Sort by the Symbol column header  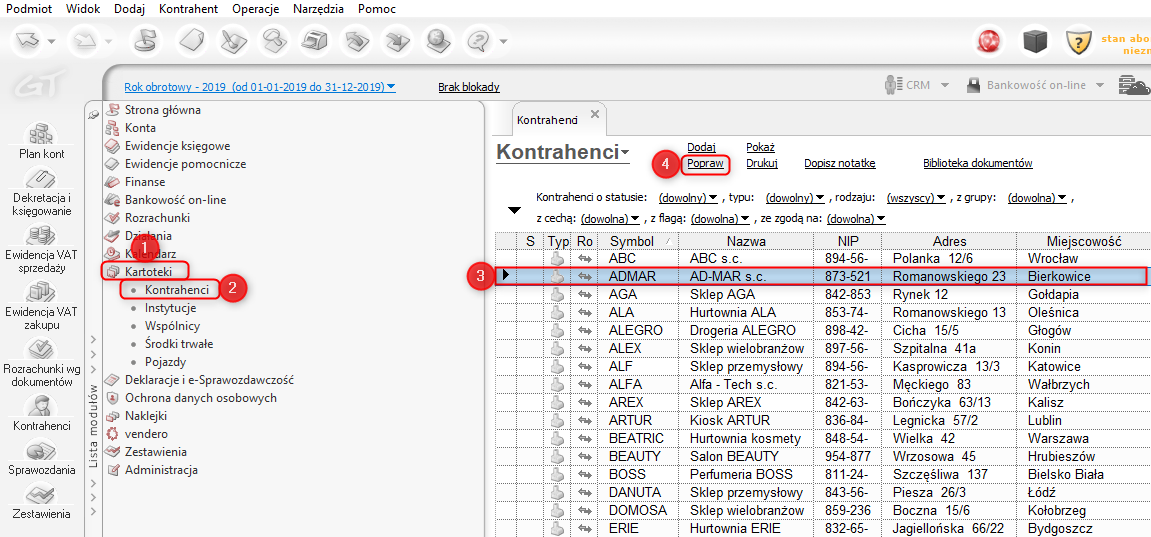pos(638,241)
